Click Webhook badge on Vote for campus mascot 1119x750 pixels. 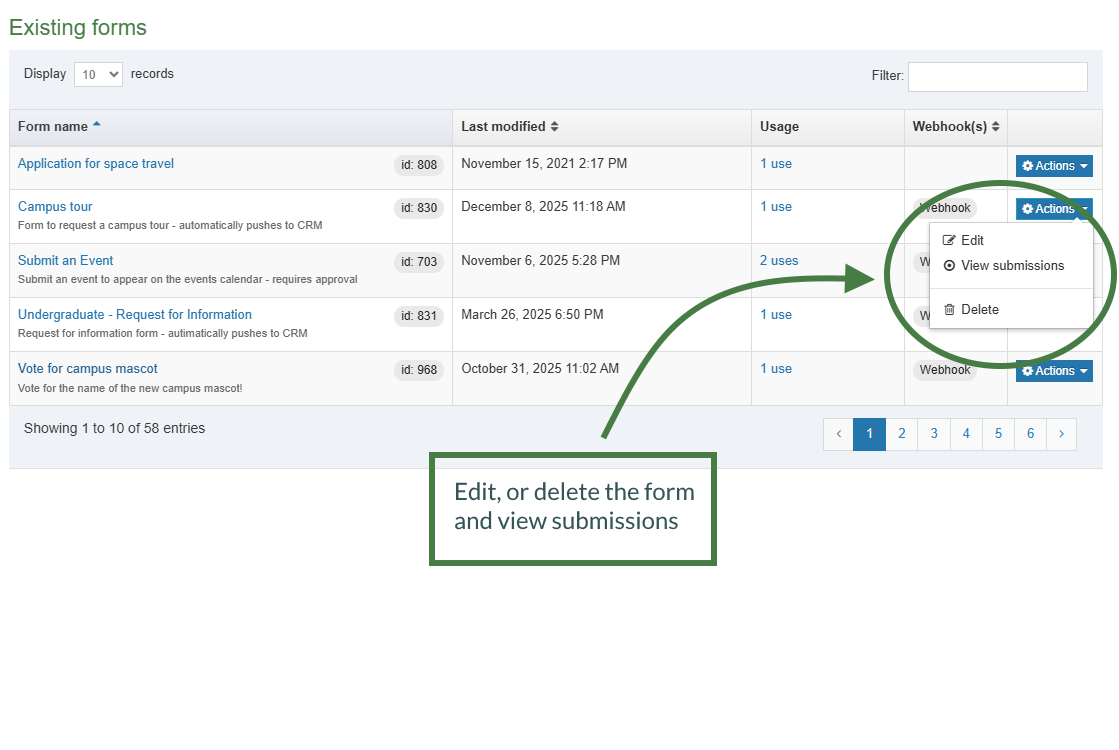point(945,370)
